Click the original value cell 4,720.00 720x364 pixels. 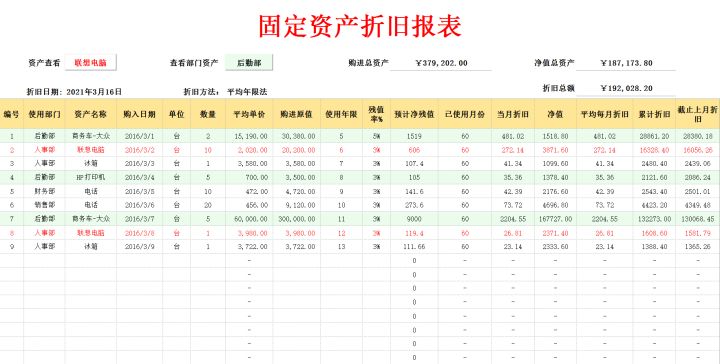click(297, 191)
